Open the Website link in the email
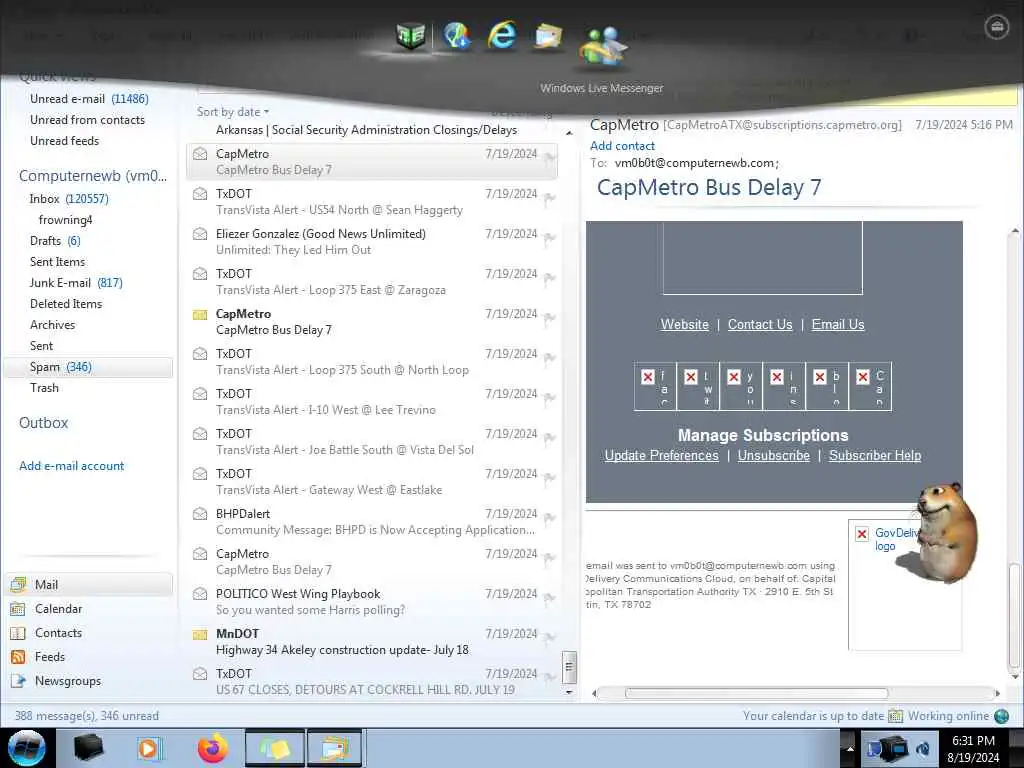Image resolution: width=1024 pixels, height=768 pixels. tap(684, 325)
